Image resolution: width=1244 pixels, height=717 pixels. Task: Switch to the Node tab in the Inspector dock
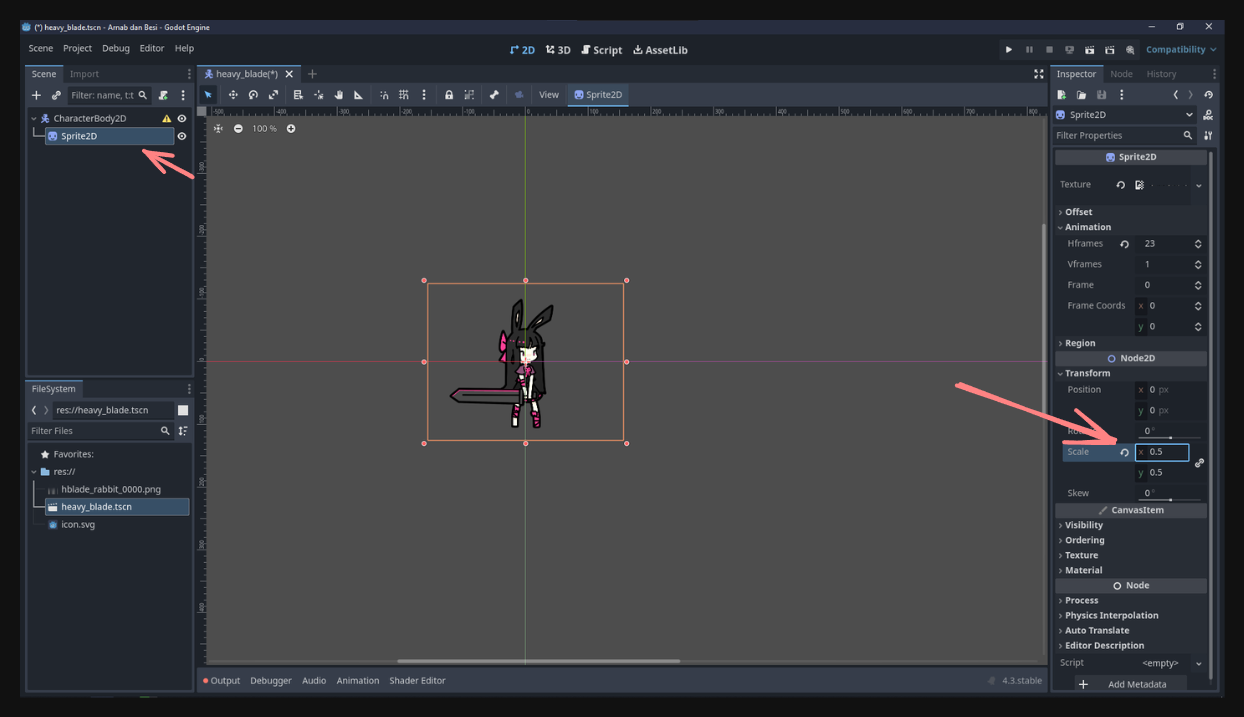1122,74
